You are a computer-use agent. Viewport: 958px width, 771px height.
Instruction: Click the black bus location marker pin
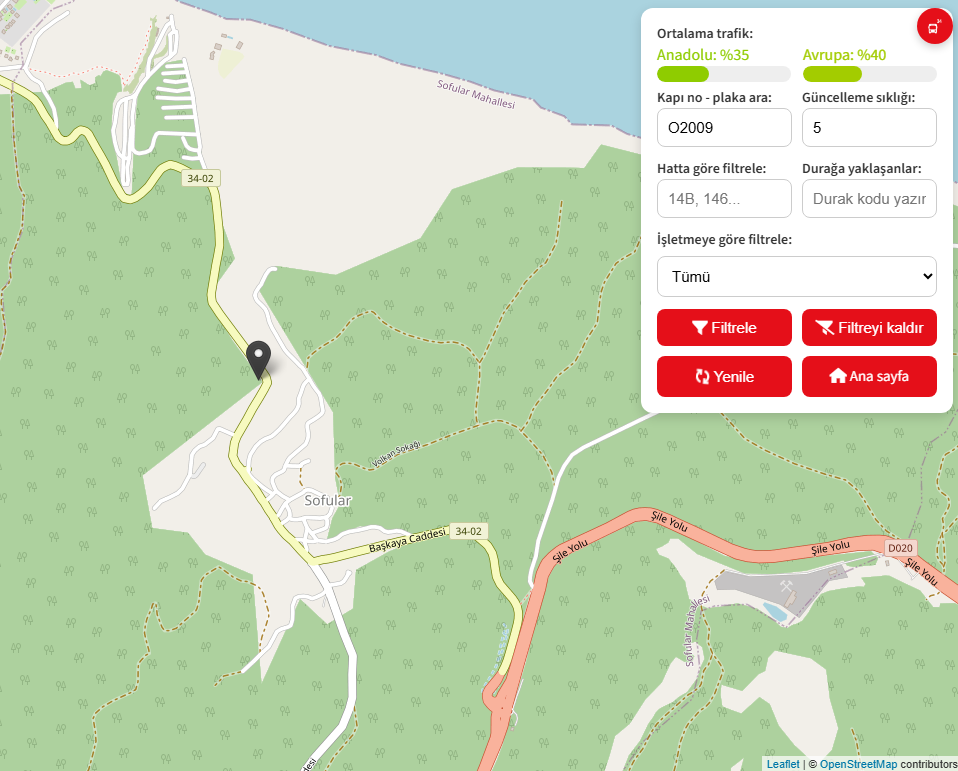point(258,360)
